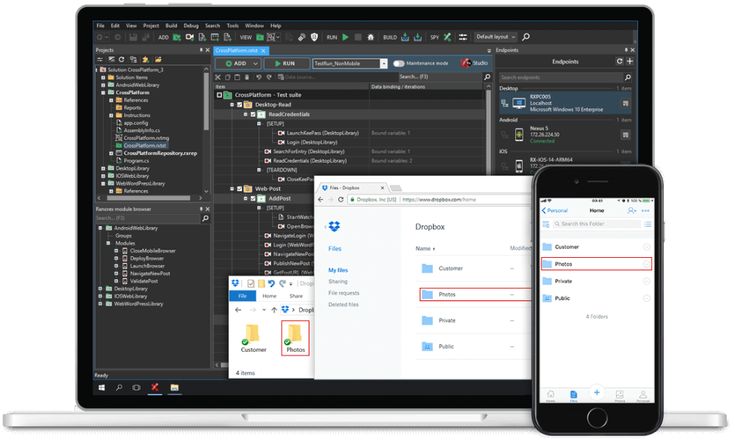Switch to Share tab in File Explorer
735x440 pixels.
pyautogui.click(x=296, y=296)
